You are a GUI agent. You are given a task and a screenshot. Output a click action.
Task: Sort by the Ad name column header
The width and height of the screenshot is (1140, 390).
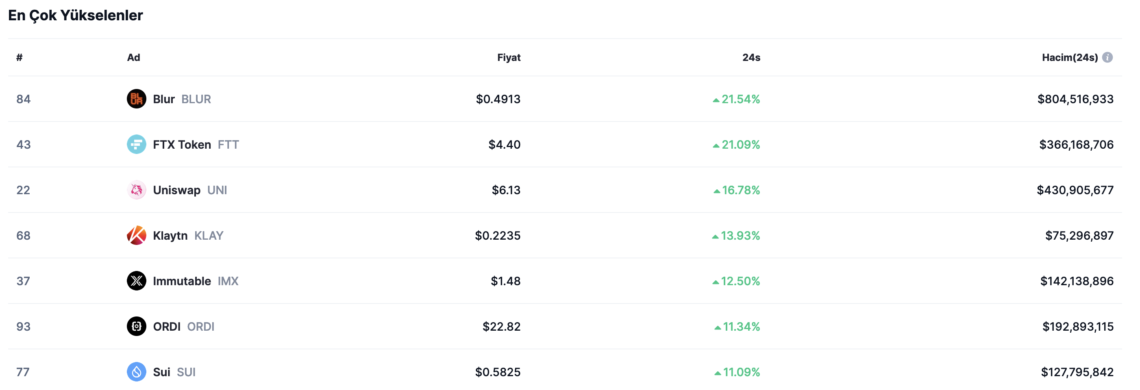click(x=134, y=57)
